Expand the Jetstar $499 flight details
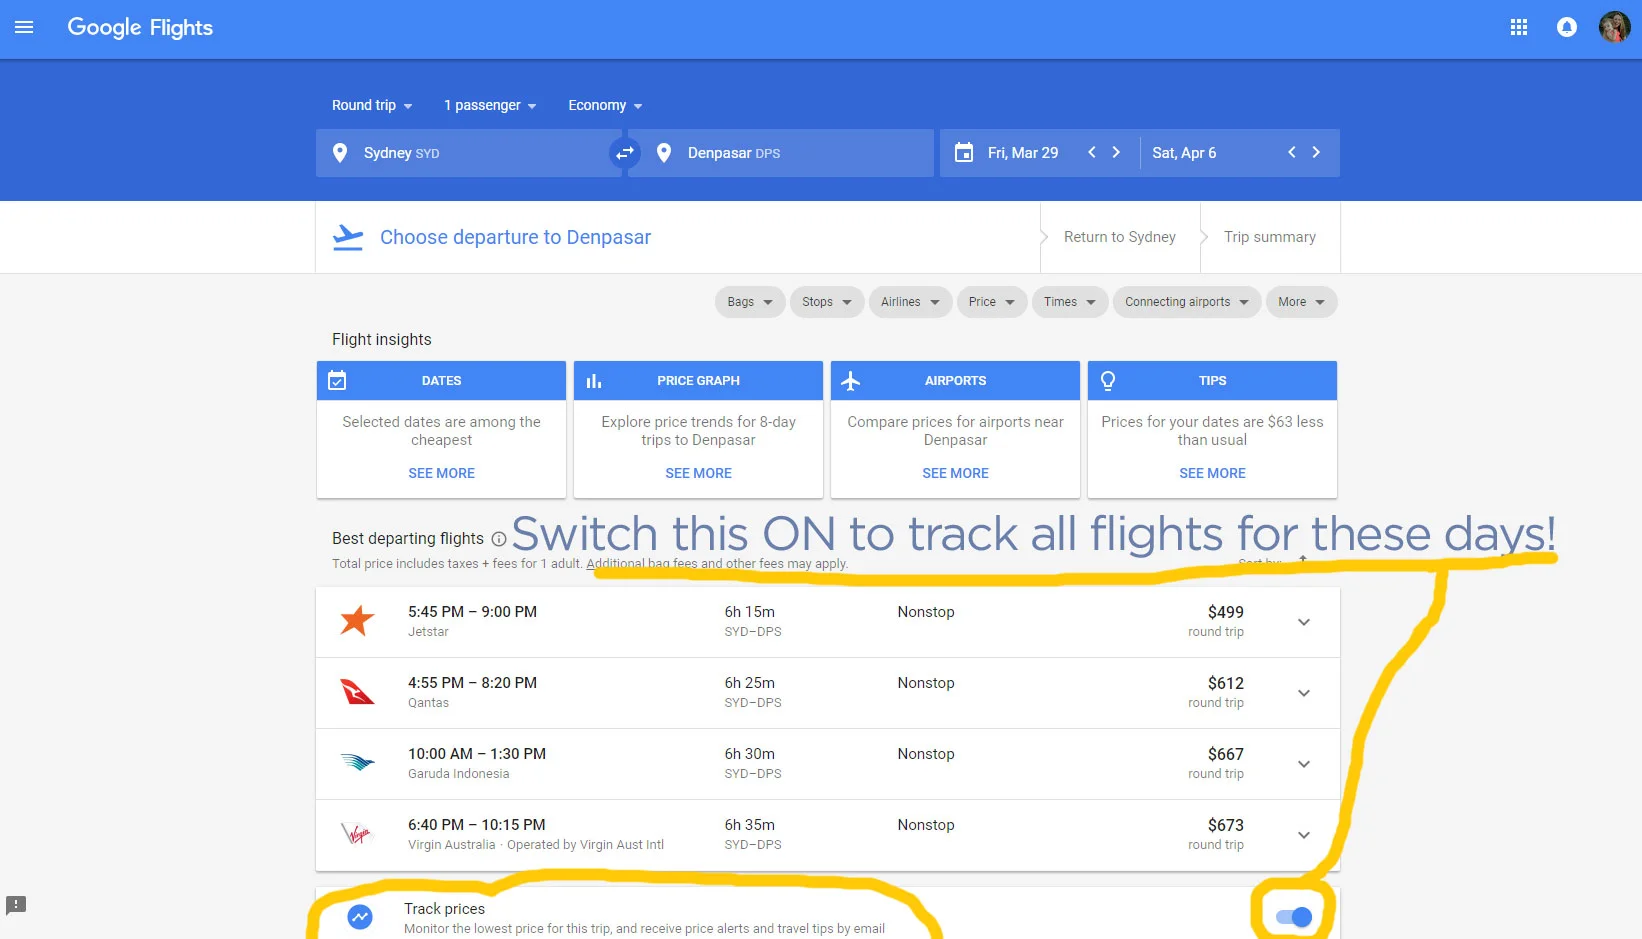The width and height of the screenshot is (1642, 939). [x=1304, y=622]
